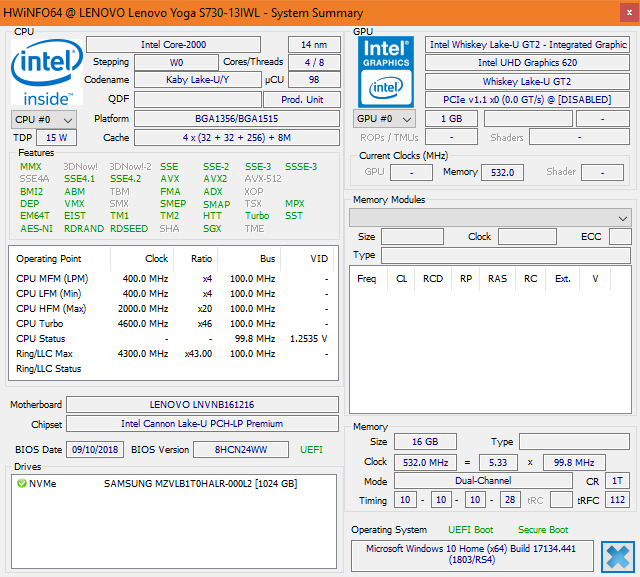Click the CPU Turbo operating point row
Screen dimensions: 640x577
coord(172,324)
